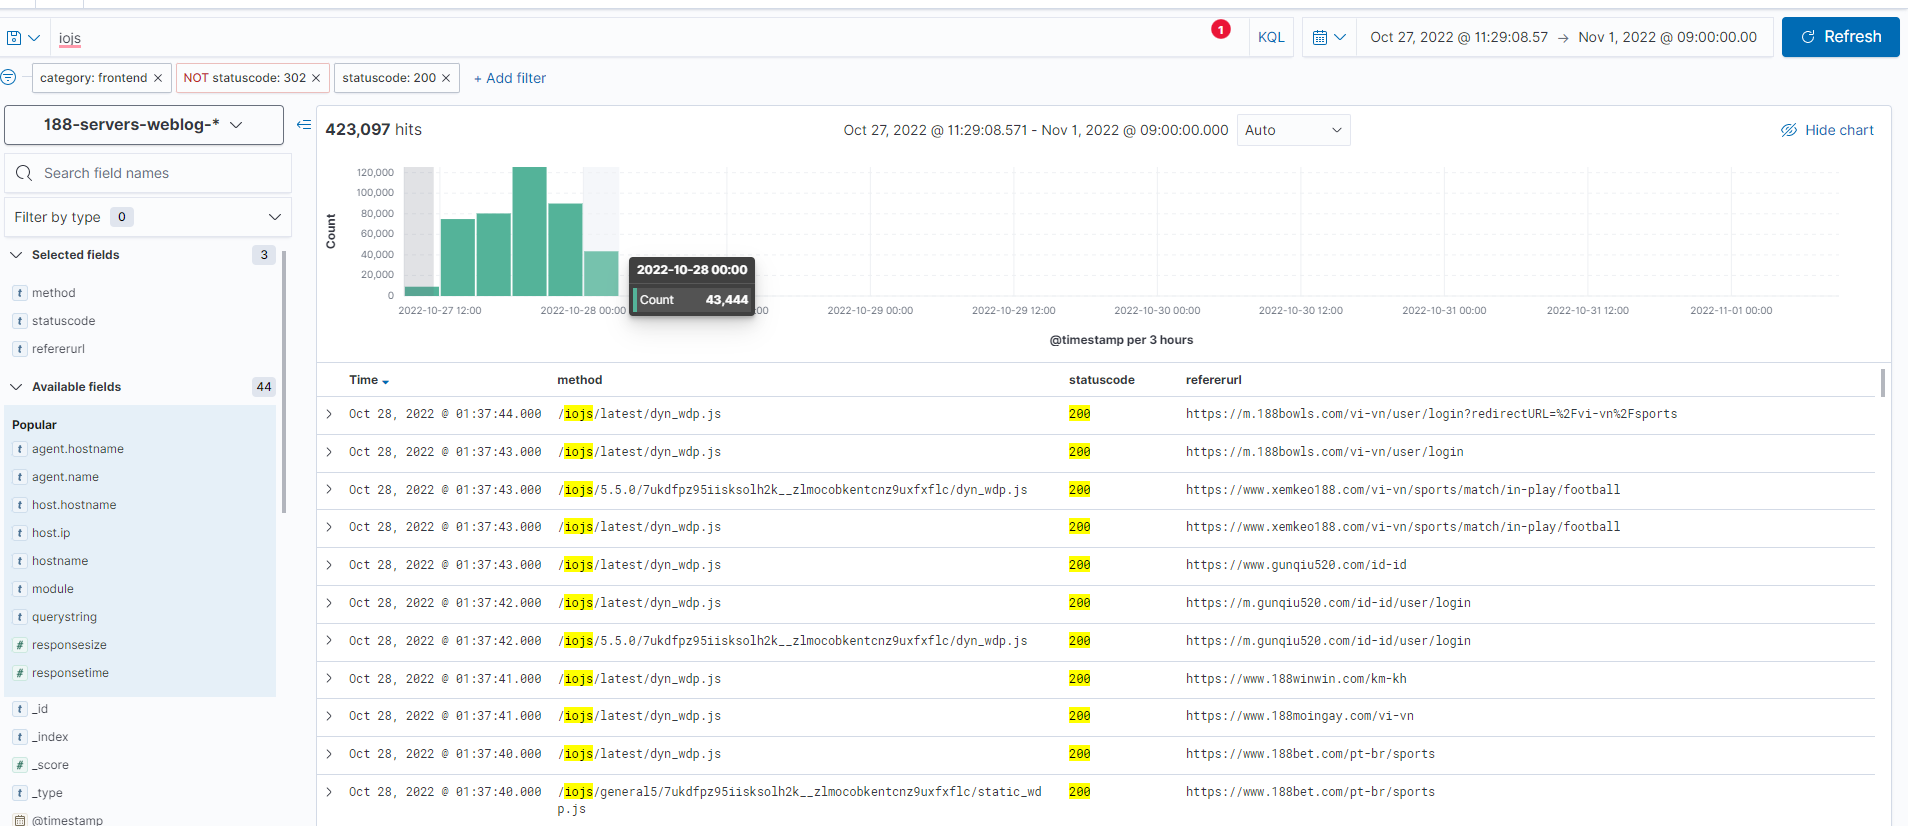The width and height of the screenshot is (1908, 826).
Task: Click into Search field names box
Action: click(x=160, y=173)
